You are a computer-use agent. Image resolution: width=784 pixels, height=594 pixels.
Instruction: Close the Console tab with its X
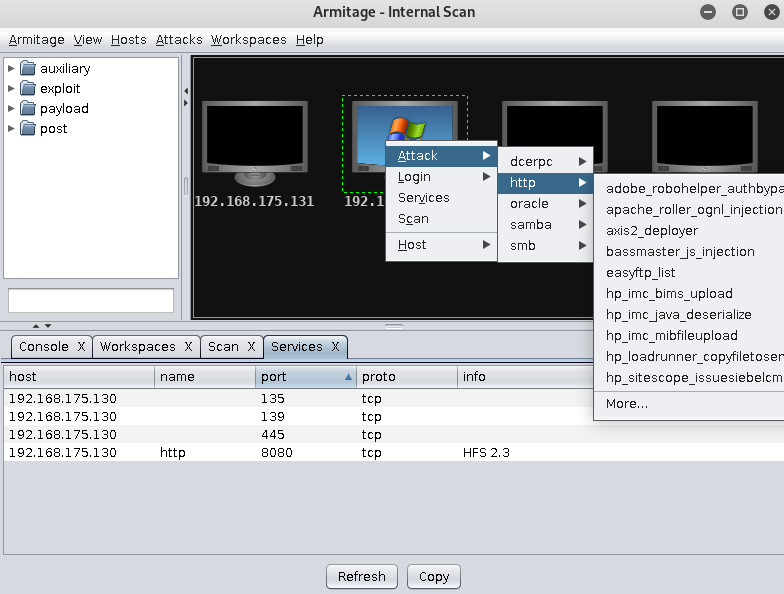pos(81,346)
